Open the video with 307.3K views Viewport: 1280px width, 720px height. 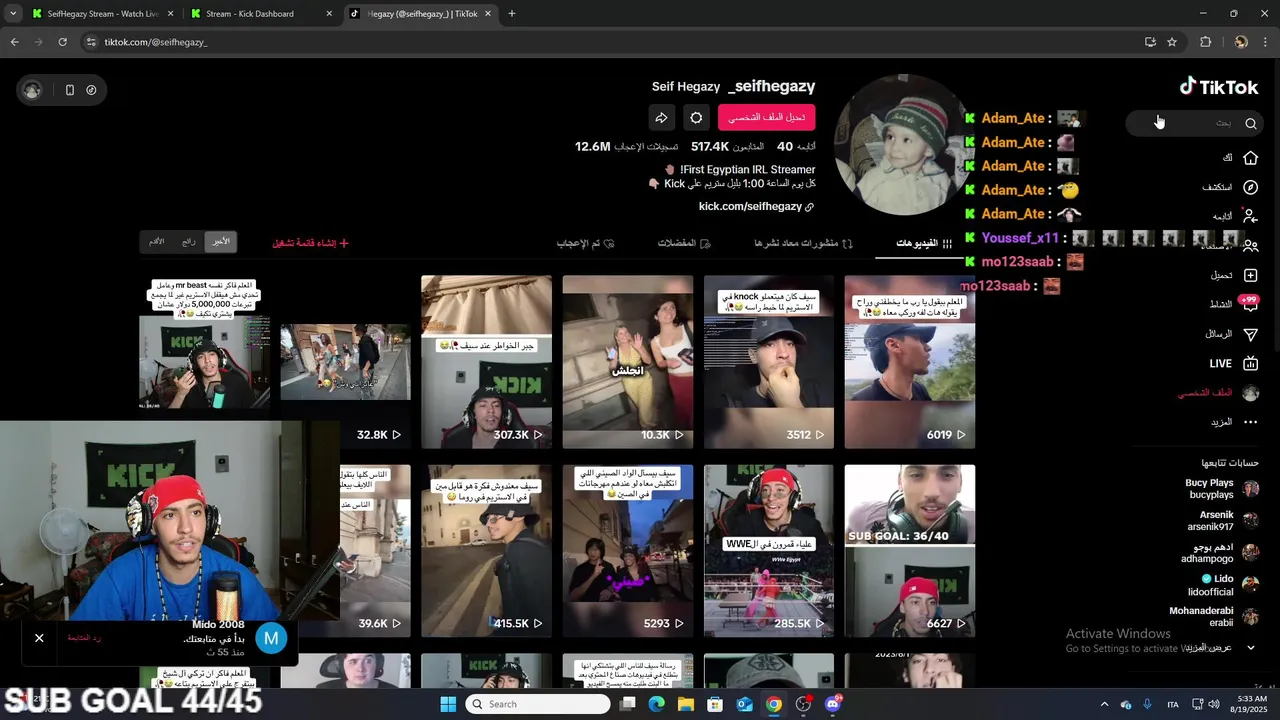[x=486, y=362]
